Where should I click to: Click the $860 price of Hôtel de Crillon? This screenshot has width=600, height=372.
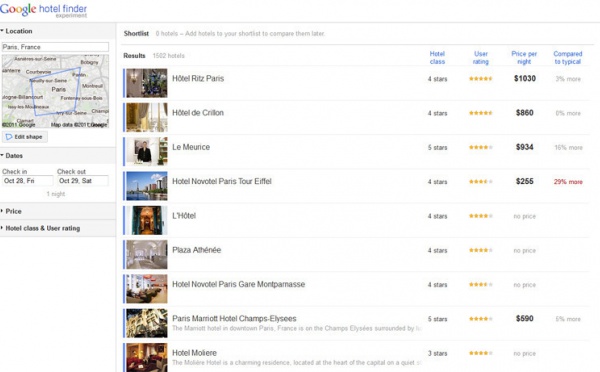pyautogui.click(x=525, y=113)
